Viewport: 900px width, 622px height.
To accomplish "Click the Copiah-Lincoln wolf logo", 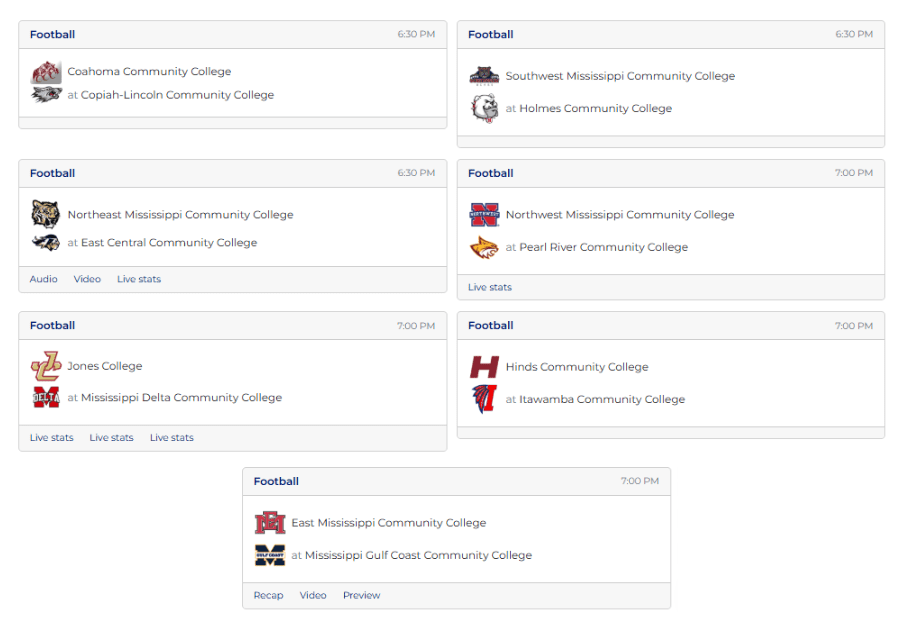I will click(46, 95).
